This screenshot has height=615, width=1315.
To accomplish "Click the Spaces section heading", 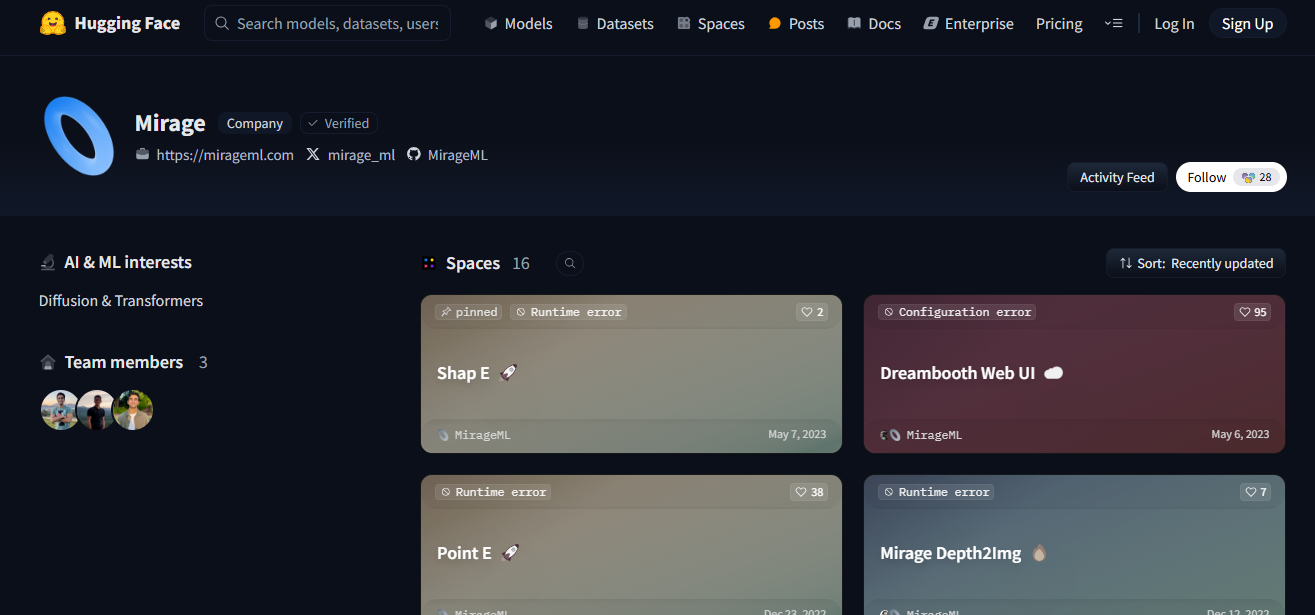I will coord(473,263).
